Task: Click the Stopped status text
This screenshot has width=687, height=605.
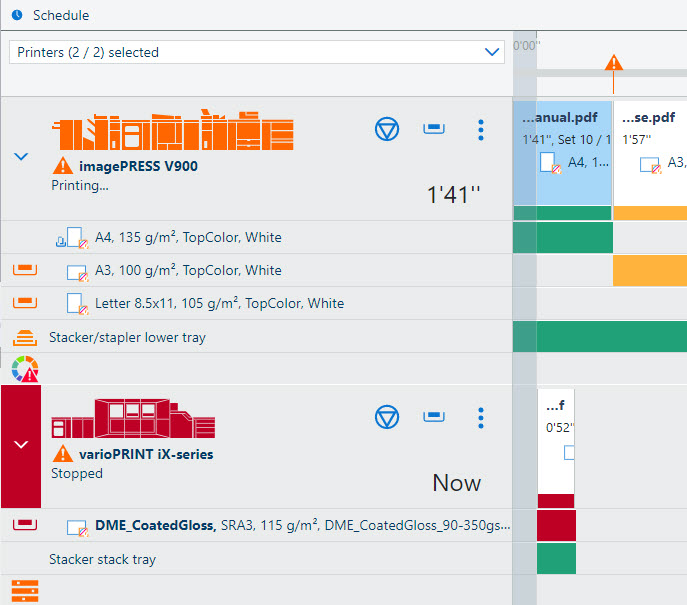Action: tap(77, 473)
